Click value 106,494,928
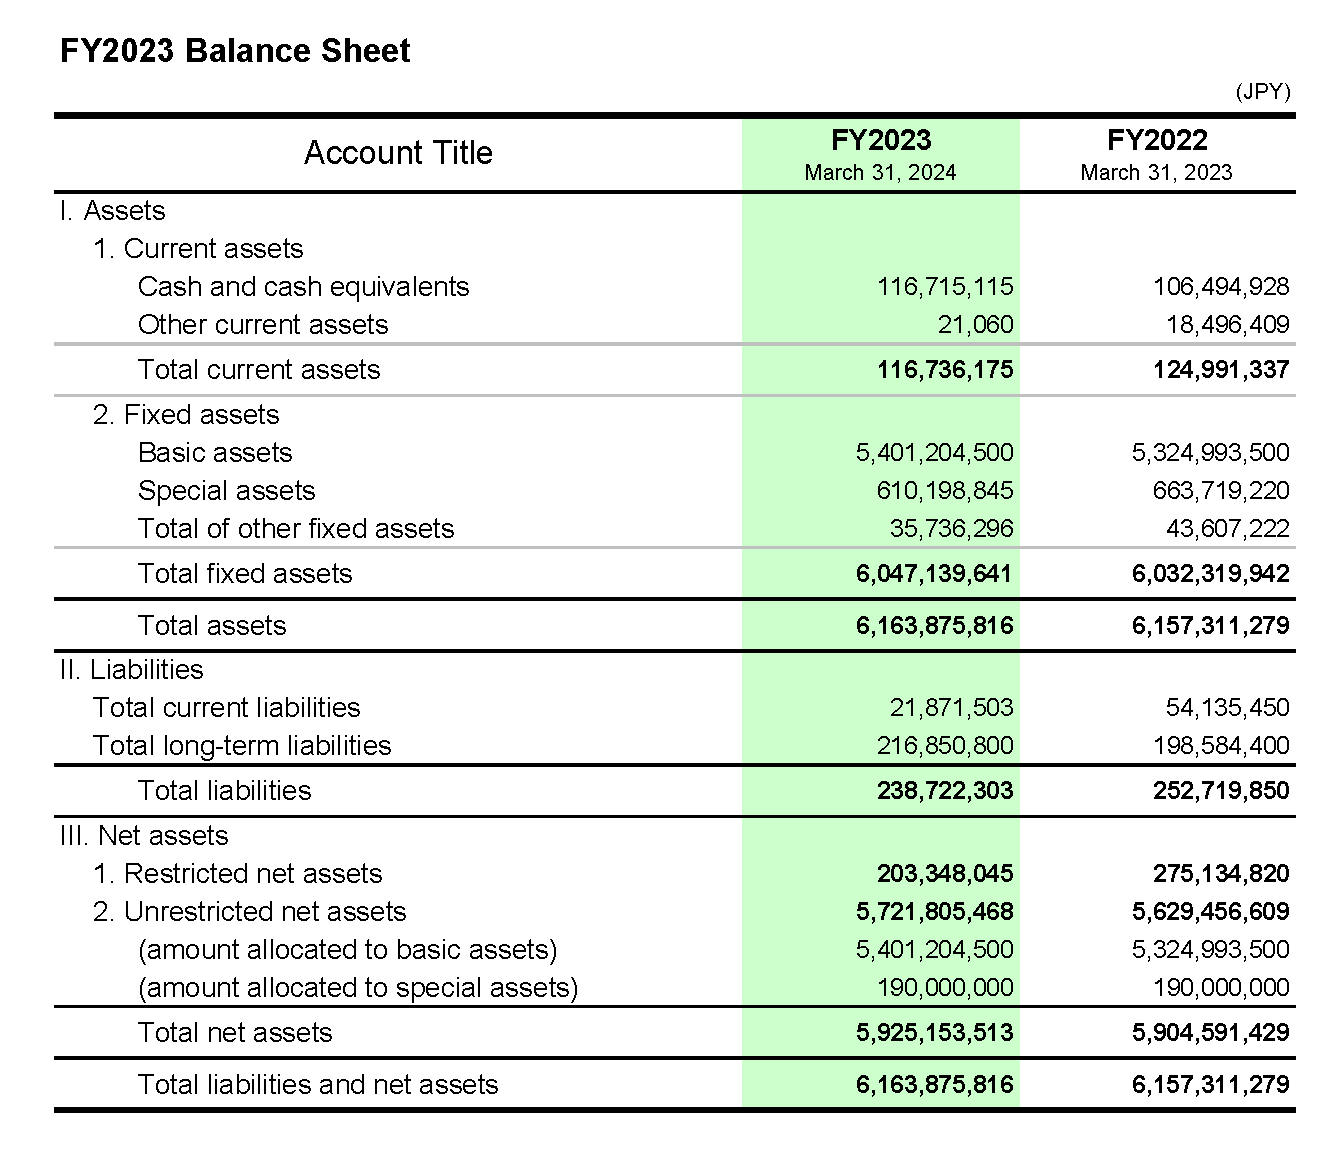 pos(1221,287)
